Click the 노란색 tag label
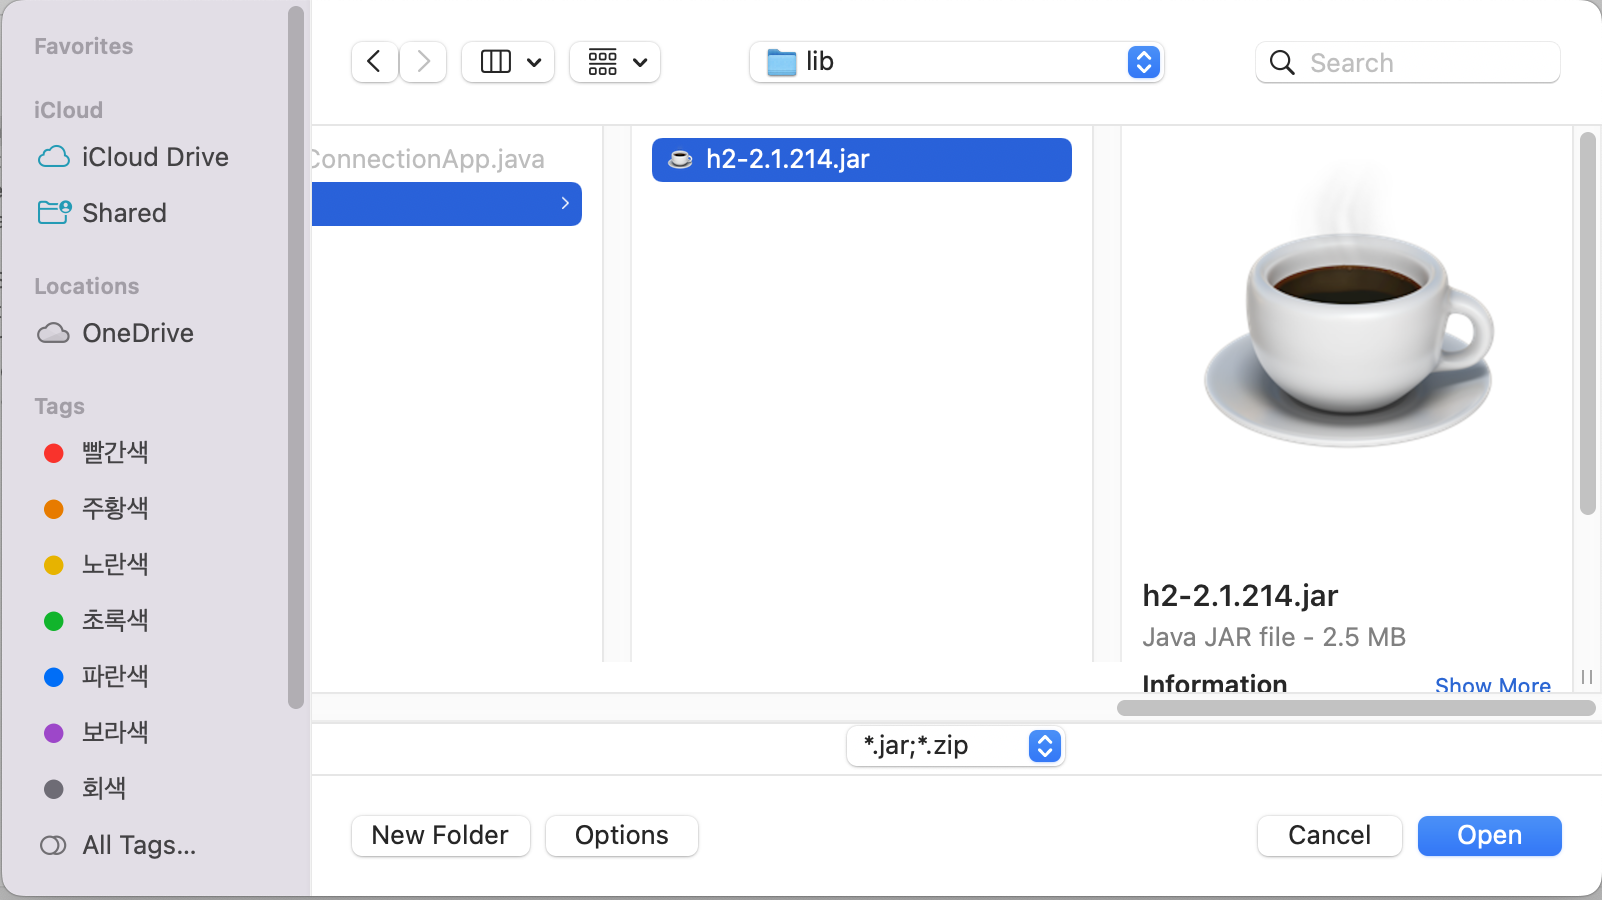This screenshot has width=1602, height=900. tap(115, 564)
